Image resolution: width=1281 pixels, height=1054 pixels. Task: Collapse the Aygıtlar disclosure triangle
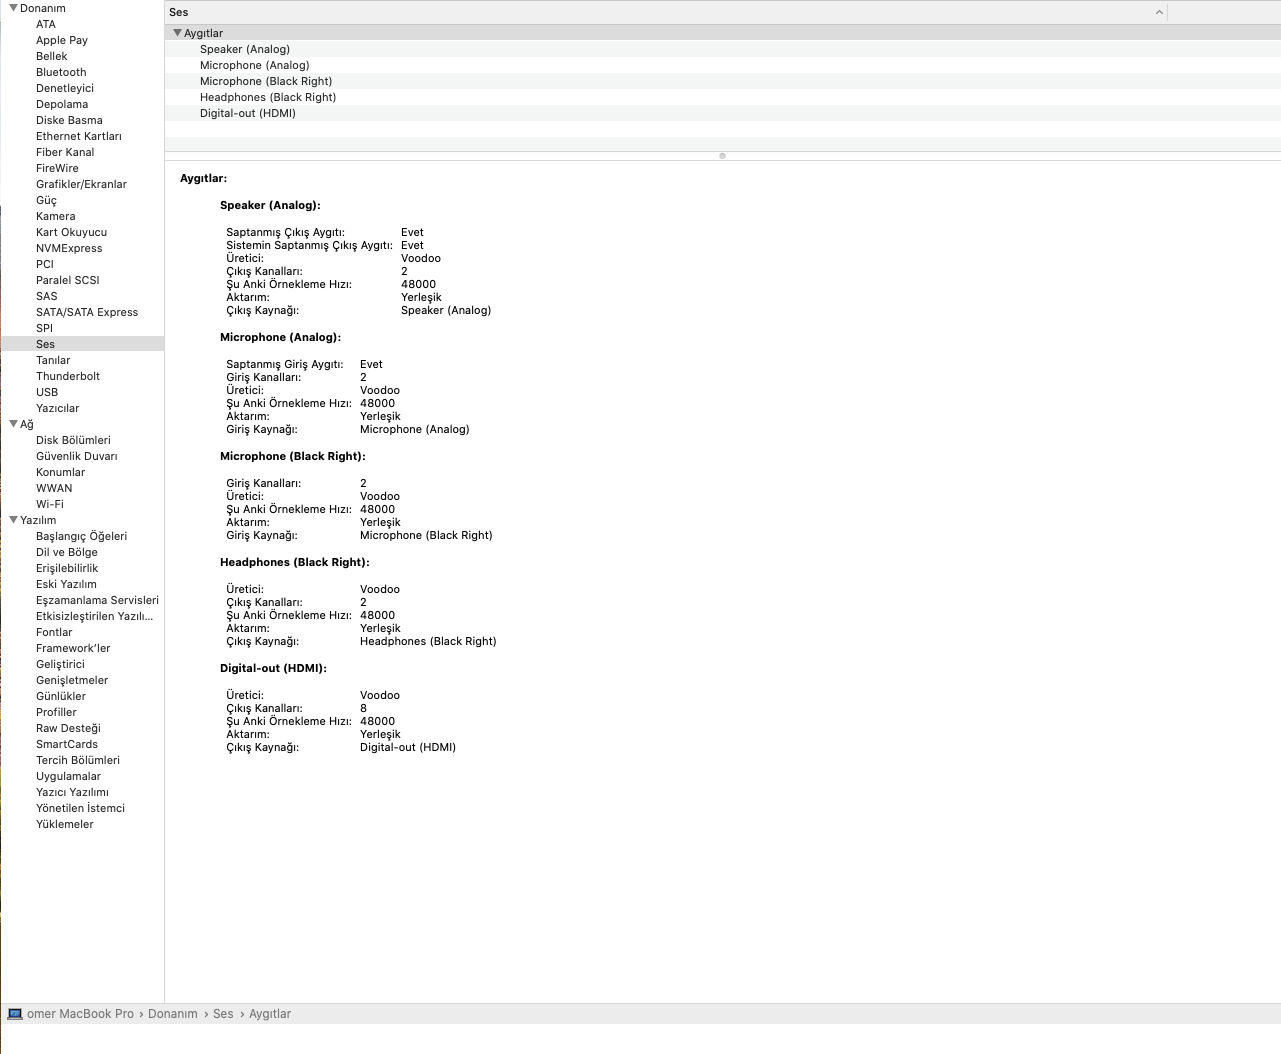tap(177, 33)
